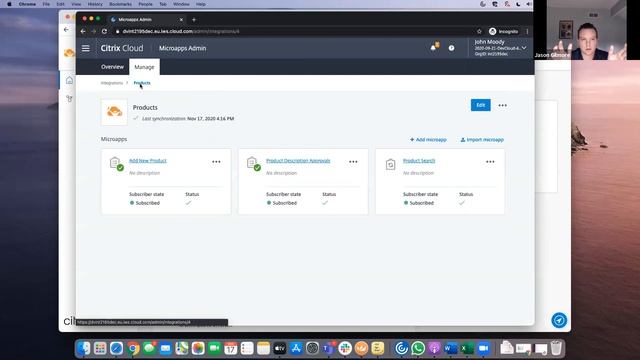This screenshot has height=360, width=640.
Task: Click the Product Search card icon
Action: (391, 164)
